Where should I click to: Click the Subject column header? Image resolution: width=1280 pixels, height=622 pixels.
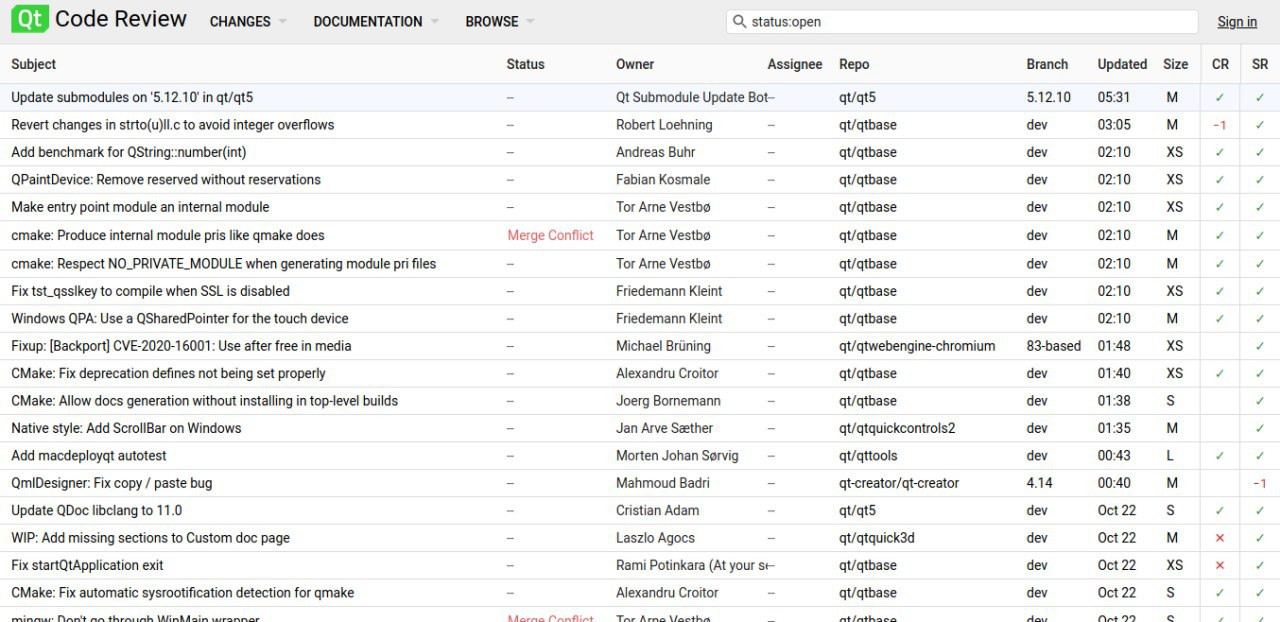coord(34,64)
